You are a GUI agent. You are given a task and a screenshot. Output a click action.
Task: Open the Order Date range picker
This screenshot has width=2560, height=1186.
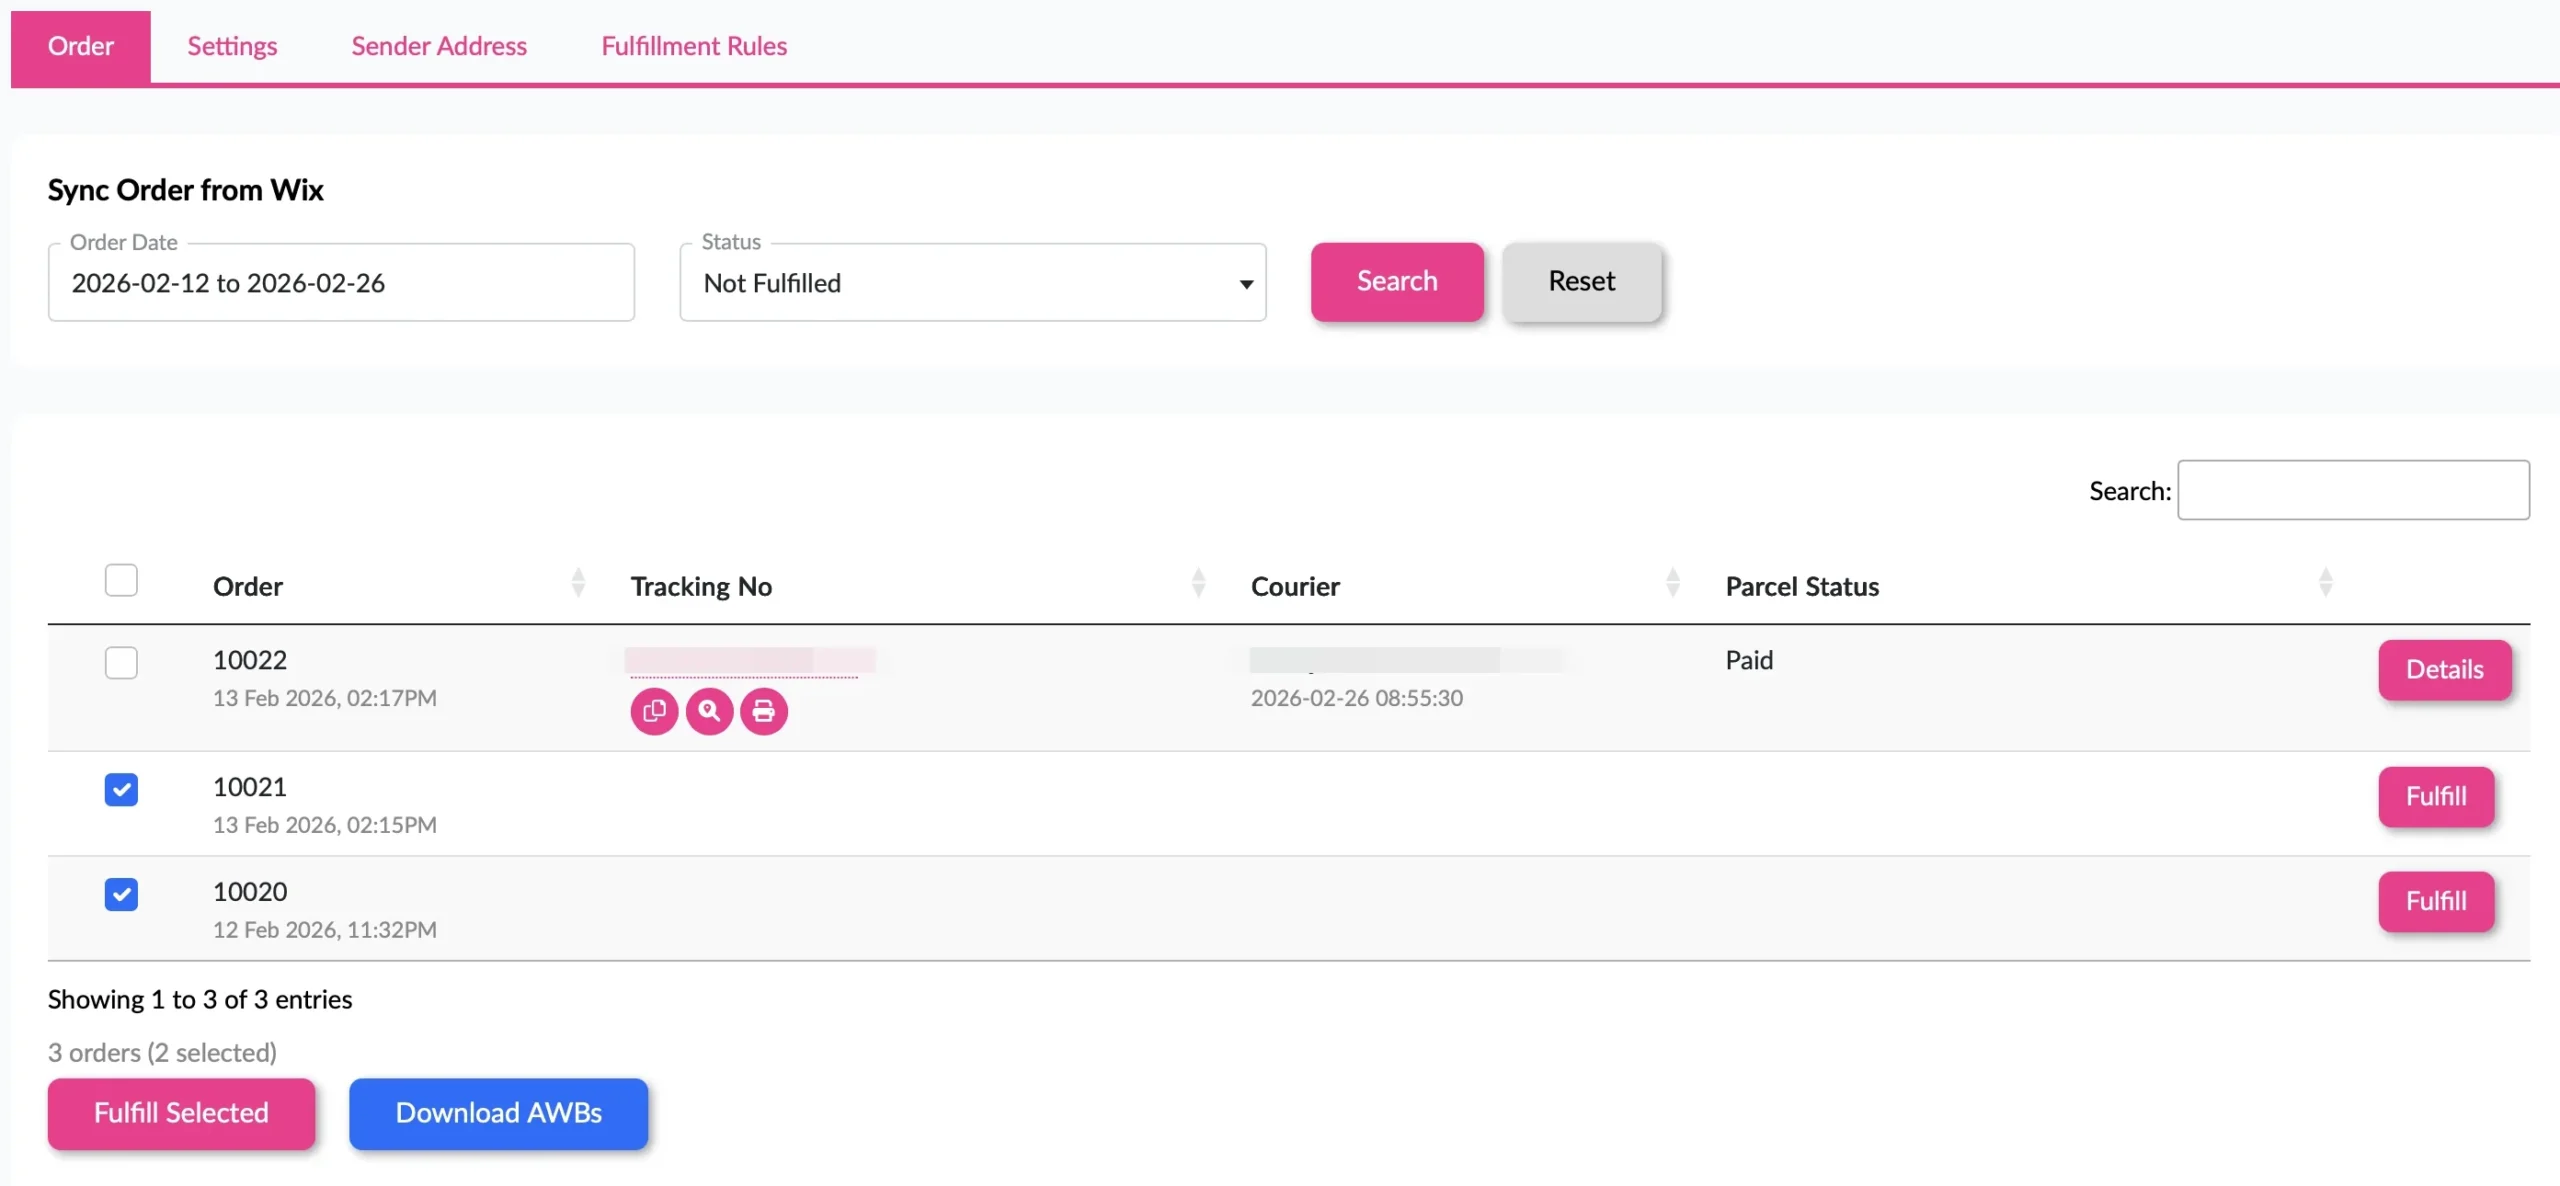tap(341, 283)
